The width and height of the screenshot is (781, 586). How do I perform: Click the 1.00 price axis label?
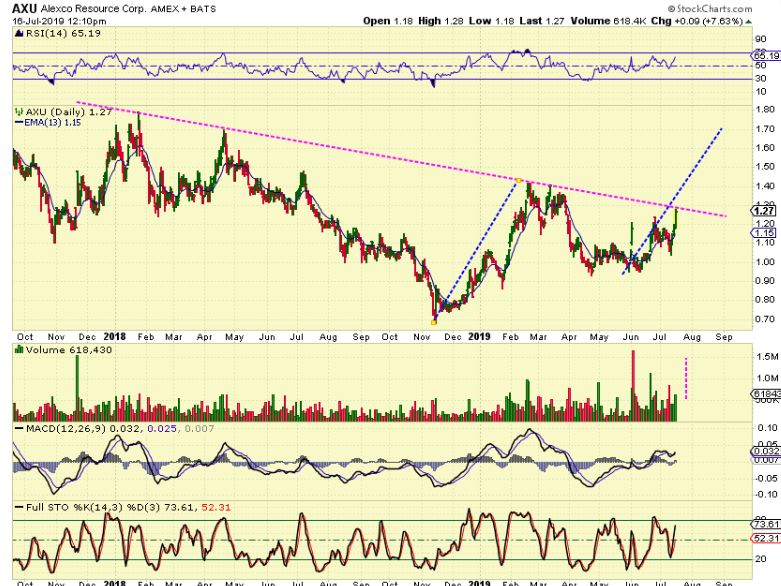[765, 262]
